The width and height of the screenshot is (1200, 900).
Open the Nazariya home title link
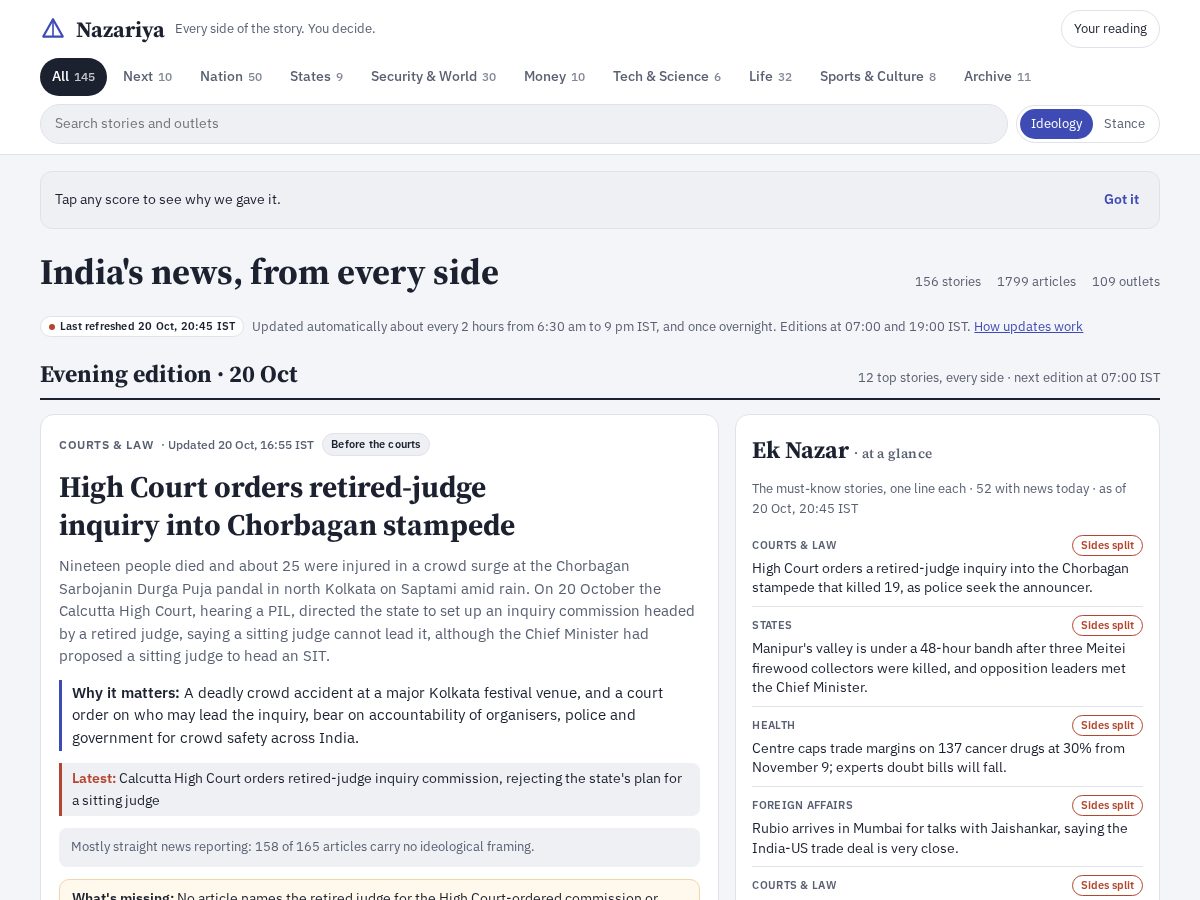coord(120,29)
